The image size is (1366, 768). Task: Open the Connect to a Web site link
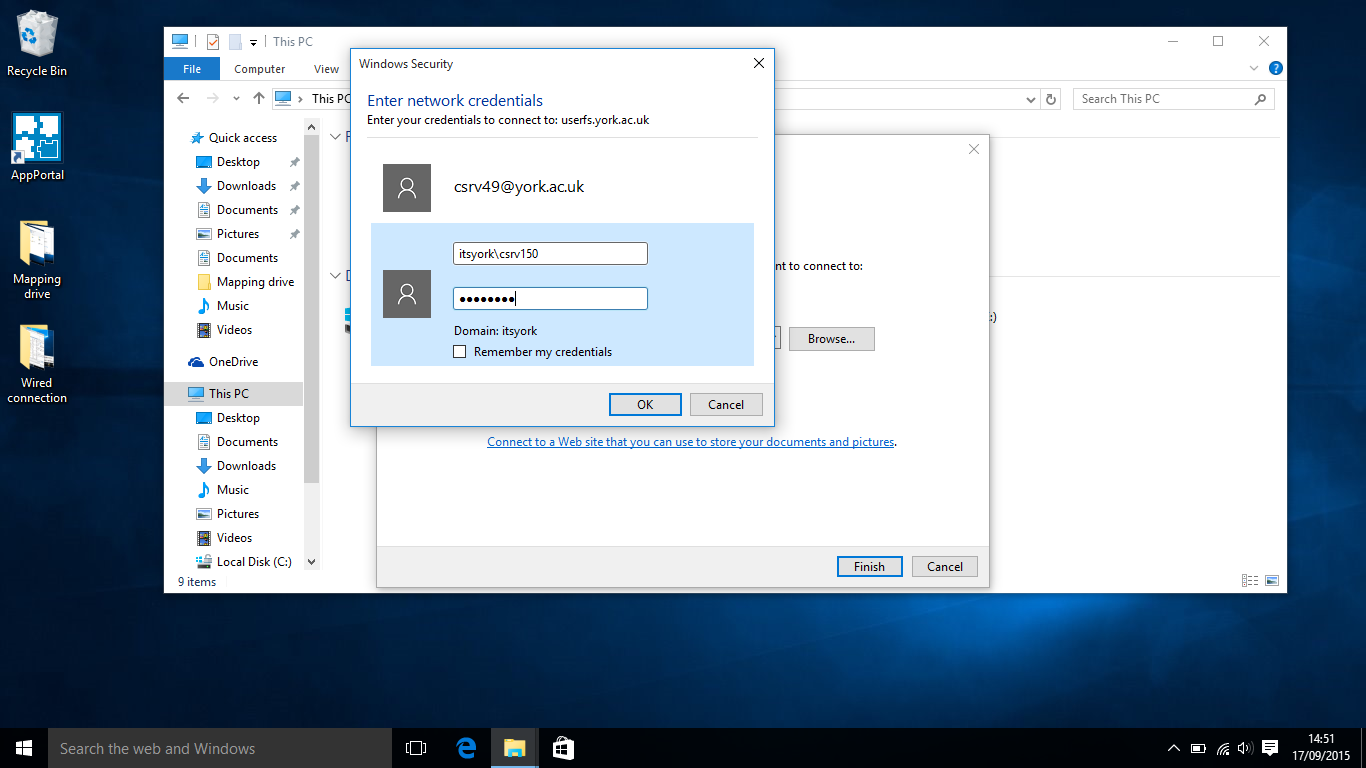(691, 442)
